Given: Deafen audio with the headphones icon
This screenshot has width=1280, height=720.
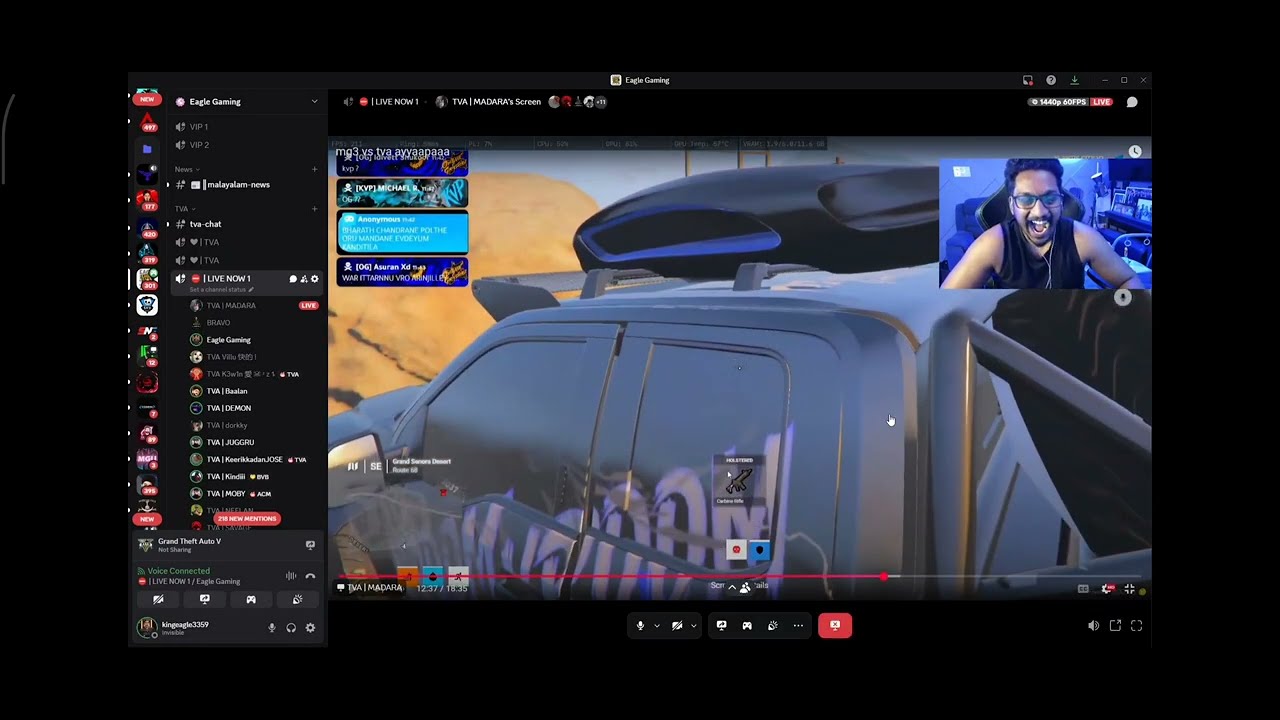Looking at the screenshot, I should click(x=291, y=628).
